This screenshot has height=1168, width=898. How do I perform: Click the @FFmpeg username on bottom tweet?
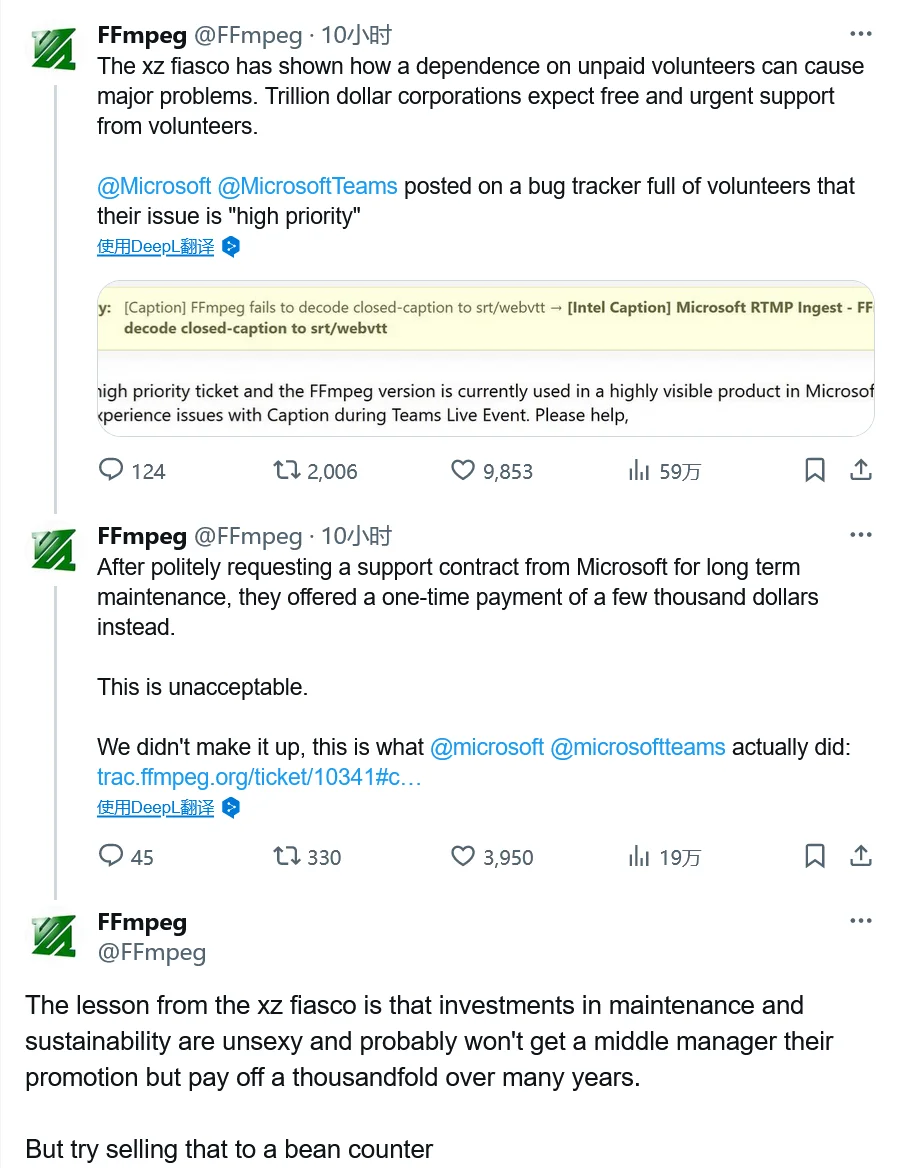[x=152, y=952]
